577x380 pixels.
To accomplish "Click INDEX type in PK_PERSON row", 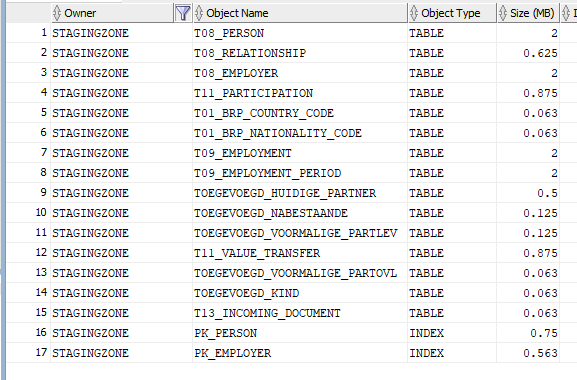I will pos(452,333).
